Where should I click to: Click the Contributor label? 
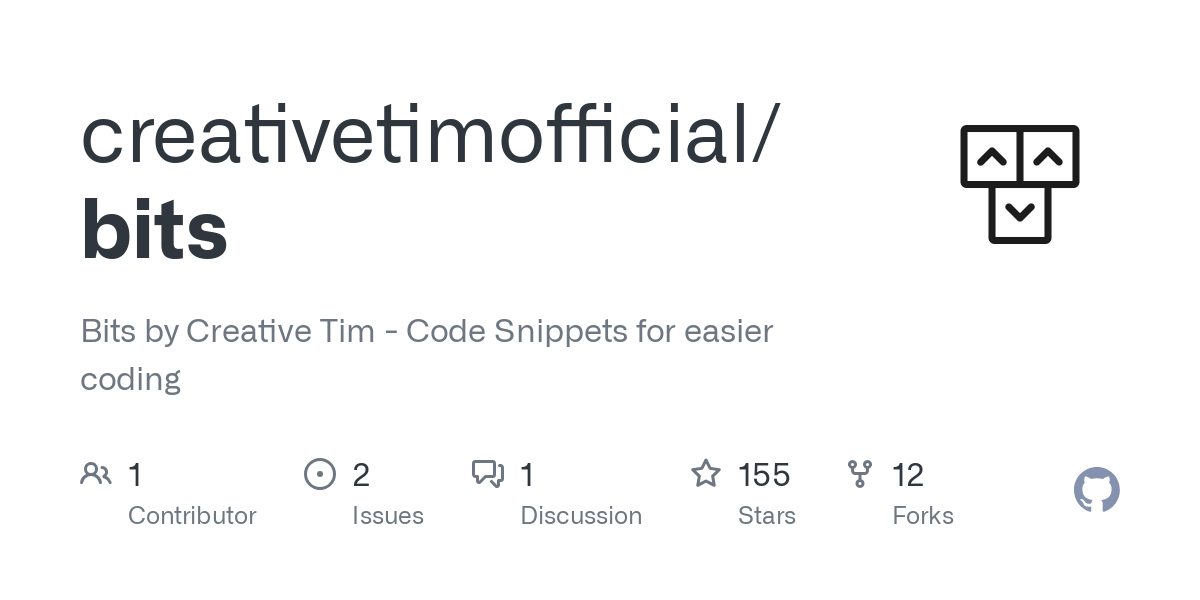pos(192,516)
